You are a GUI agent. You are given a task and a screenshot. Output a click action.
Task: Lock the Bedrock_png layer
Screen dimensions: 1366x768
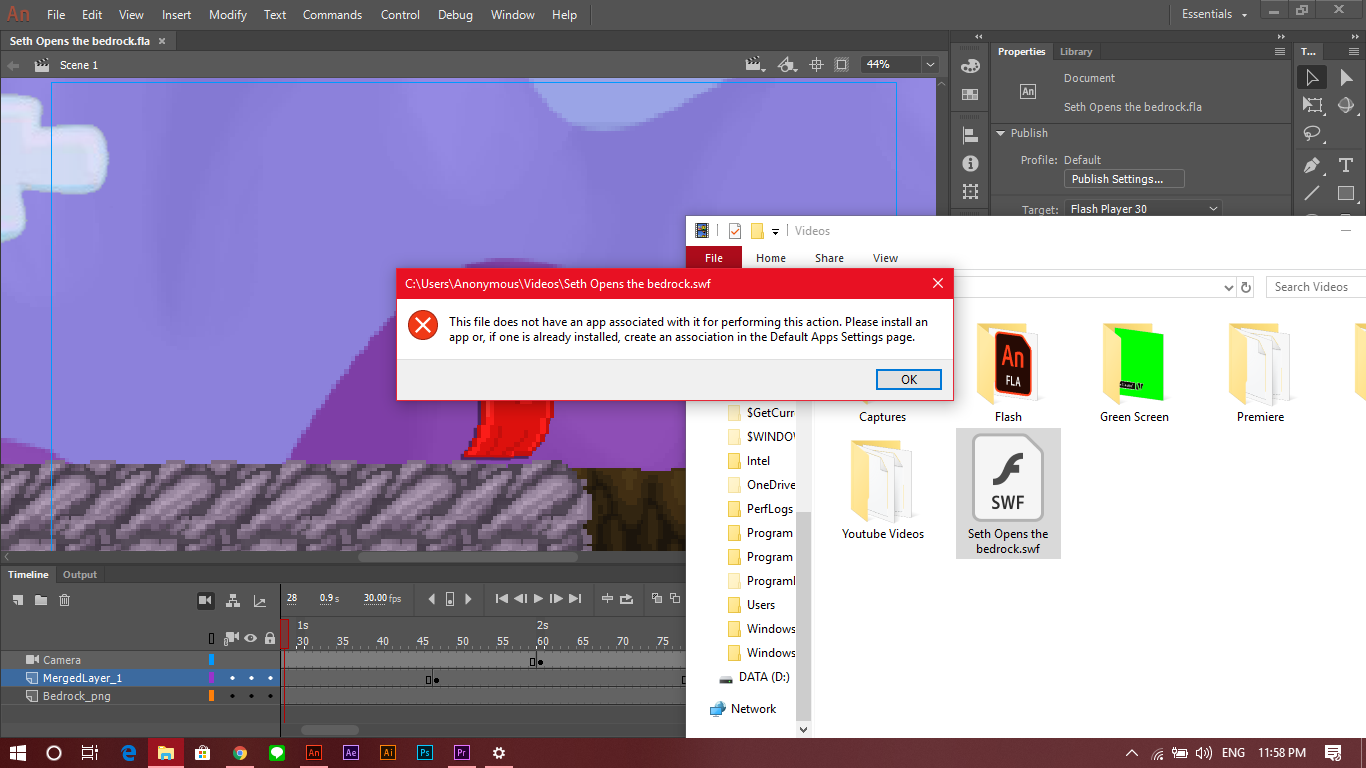270,696
